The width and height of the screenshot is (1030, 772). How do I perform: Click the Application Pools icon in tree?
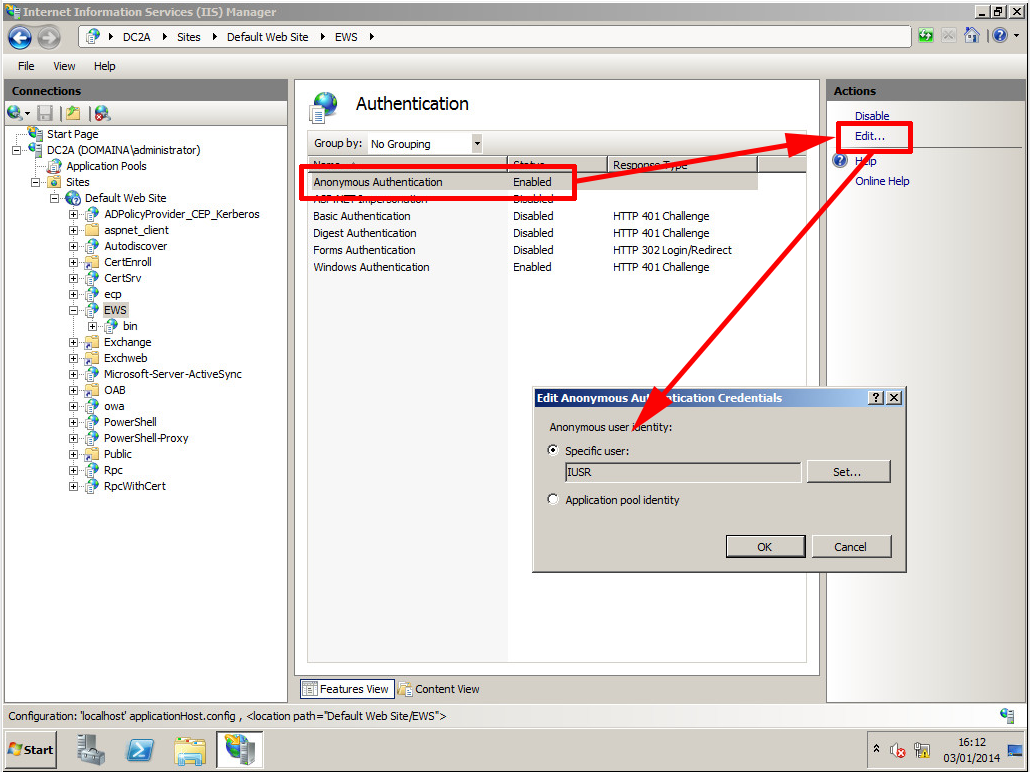(x=55, y=166)
